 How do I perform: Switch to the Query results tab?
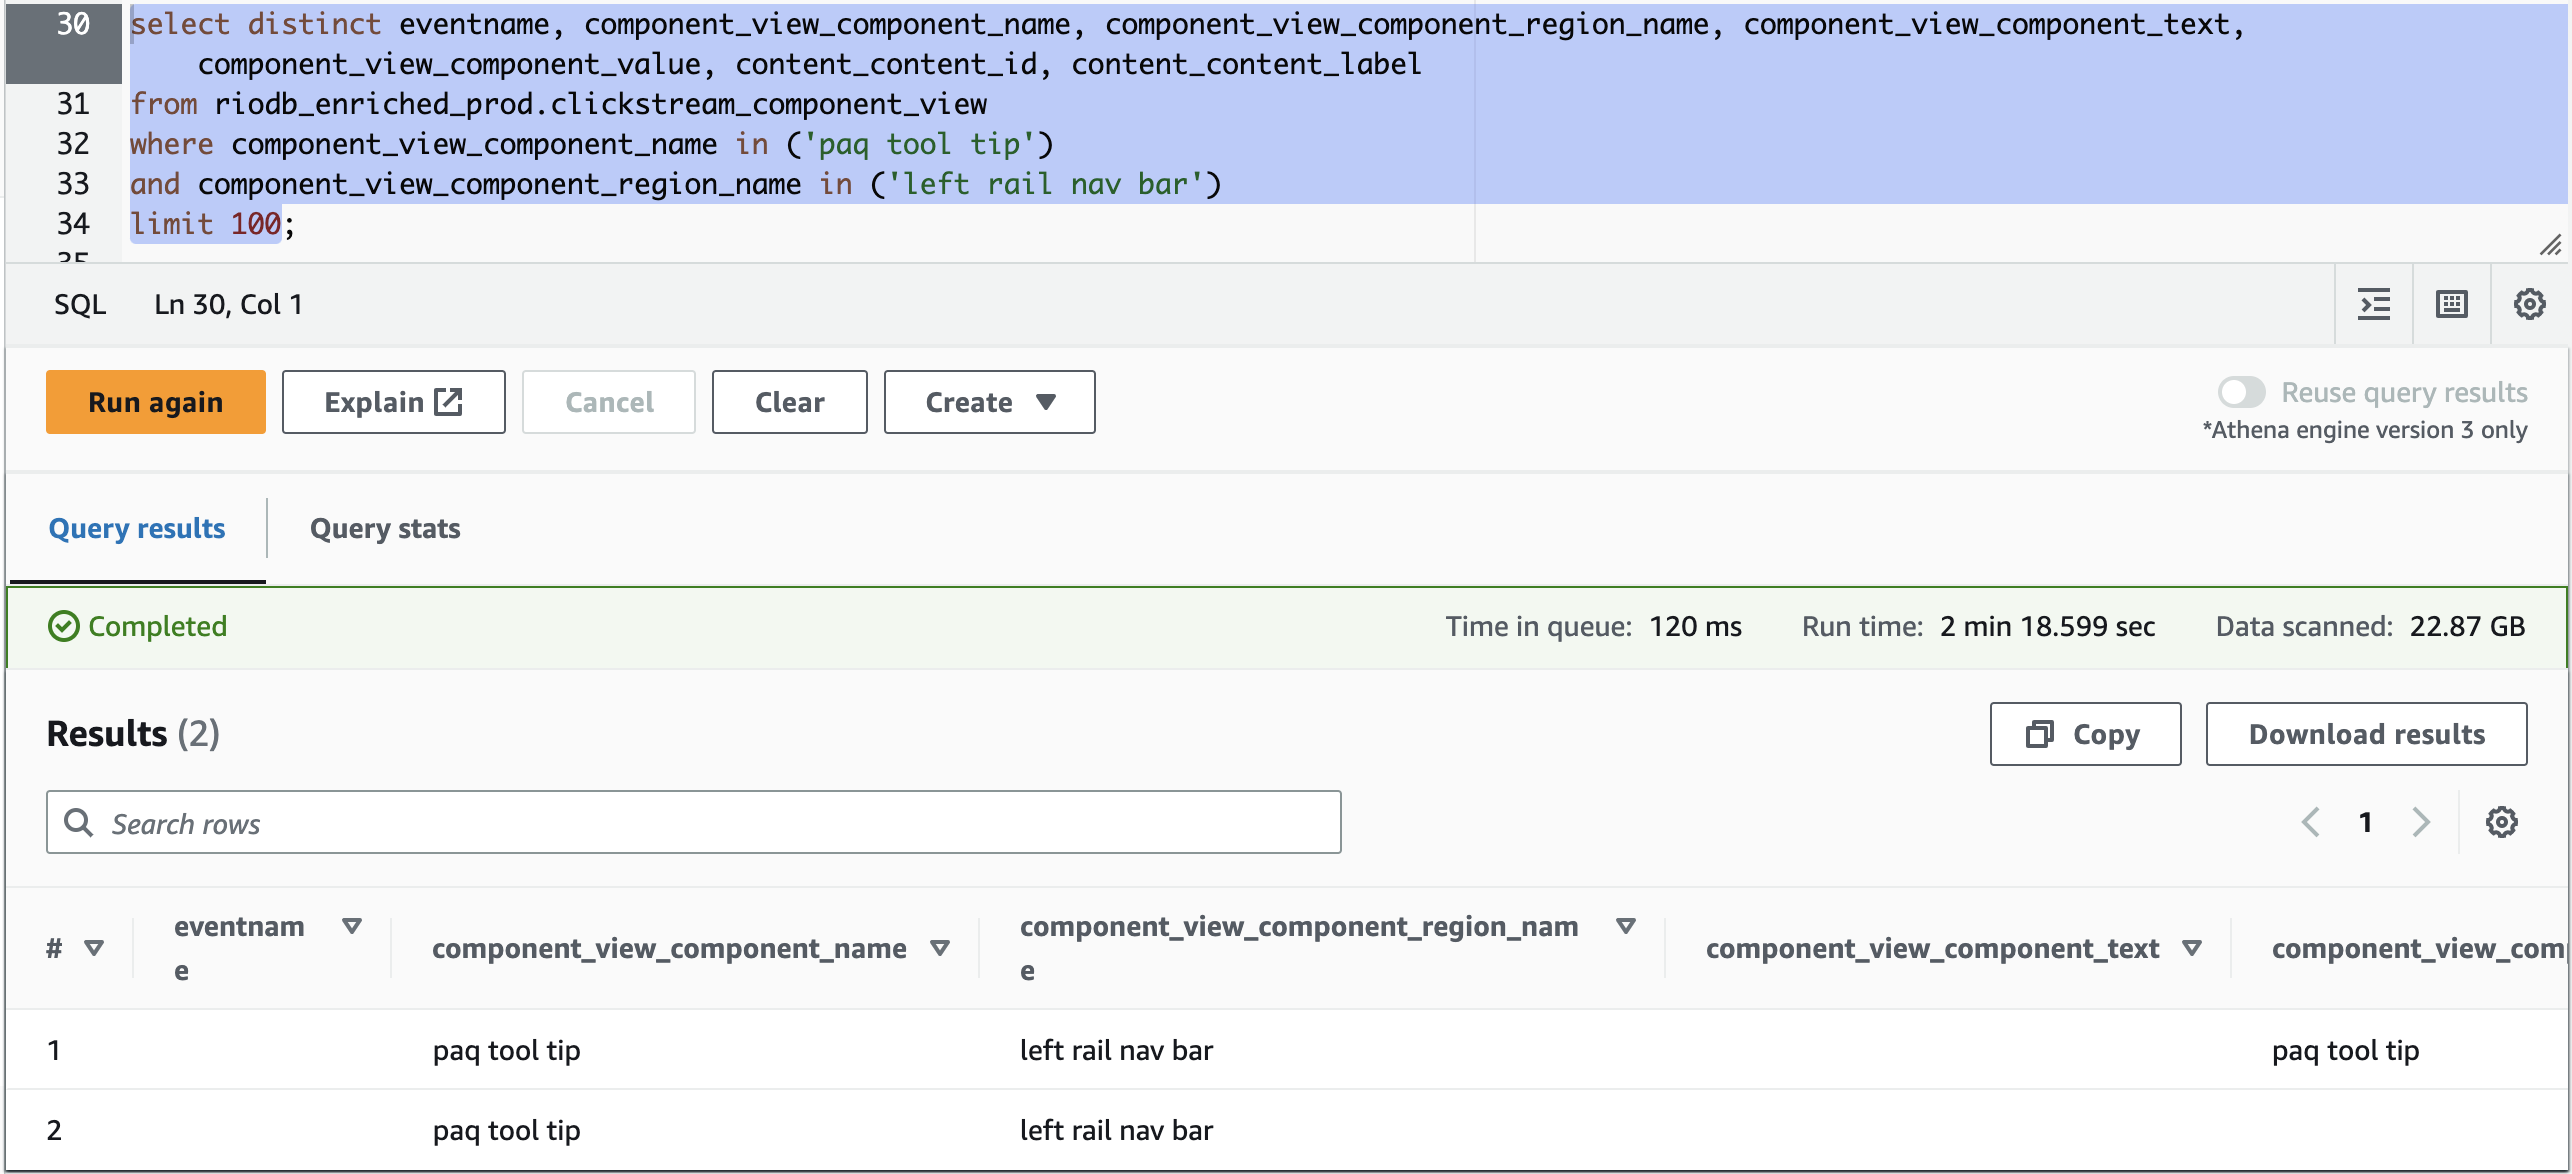pyautogui.click(x=137, y=528)
